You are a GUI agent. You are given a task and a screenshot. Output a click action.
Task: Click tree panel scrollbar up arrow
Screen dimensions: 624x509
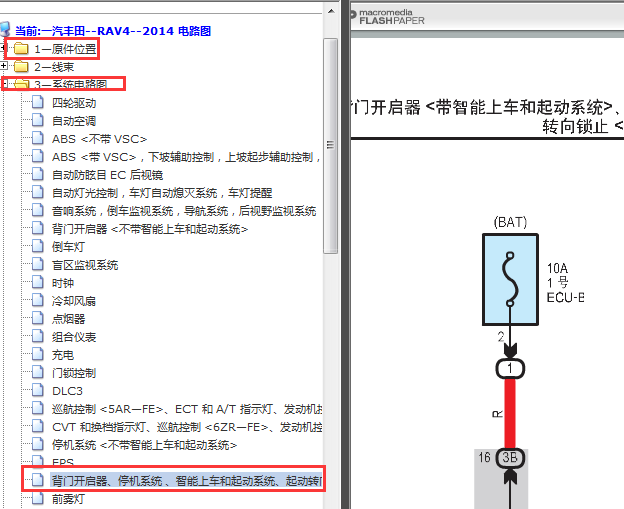pos(331,11)
